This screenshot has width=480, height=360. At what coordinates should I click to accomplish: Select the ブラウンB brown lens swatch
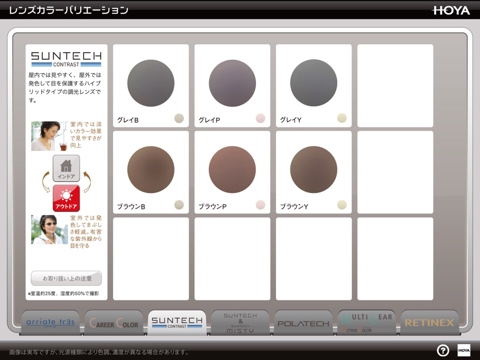(x=151, y=169)
